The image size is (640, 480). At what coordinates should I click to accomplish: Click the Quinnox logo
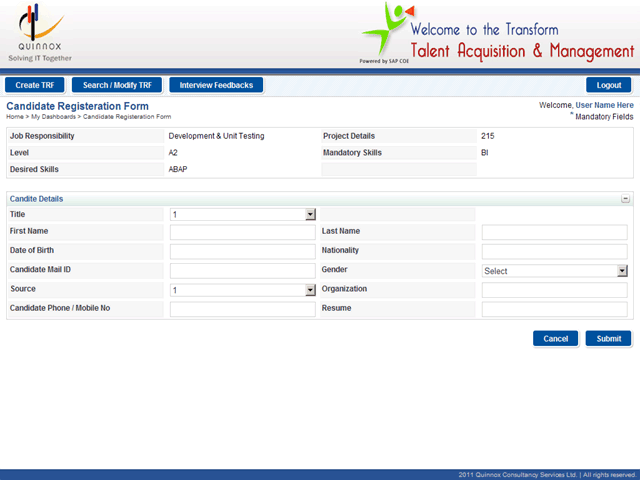(x=38, y=32)
